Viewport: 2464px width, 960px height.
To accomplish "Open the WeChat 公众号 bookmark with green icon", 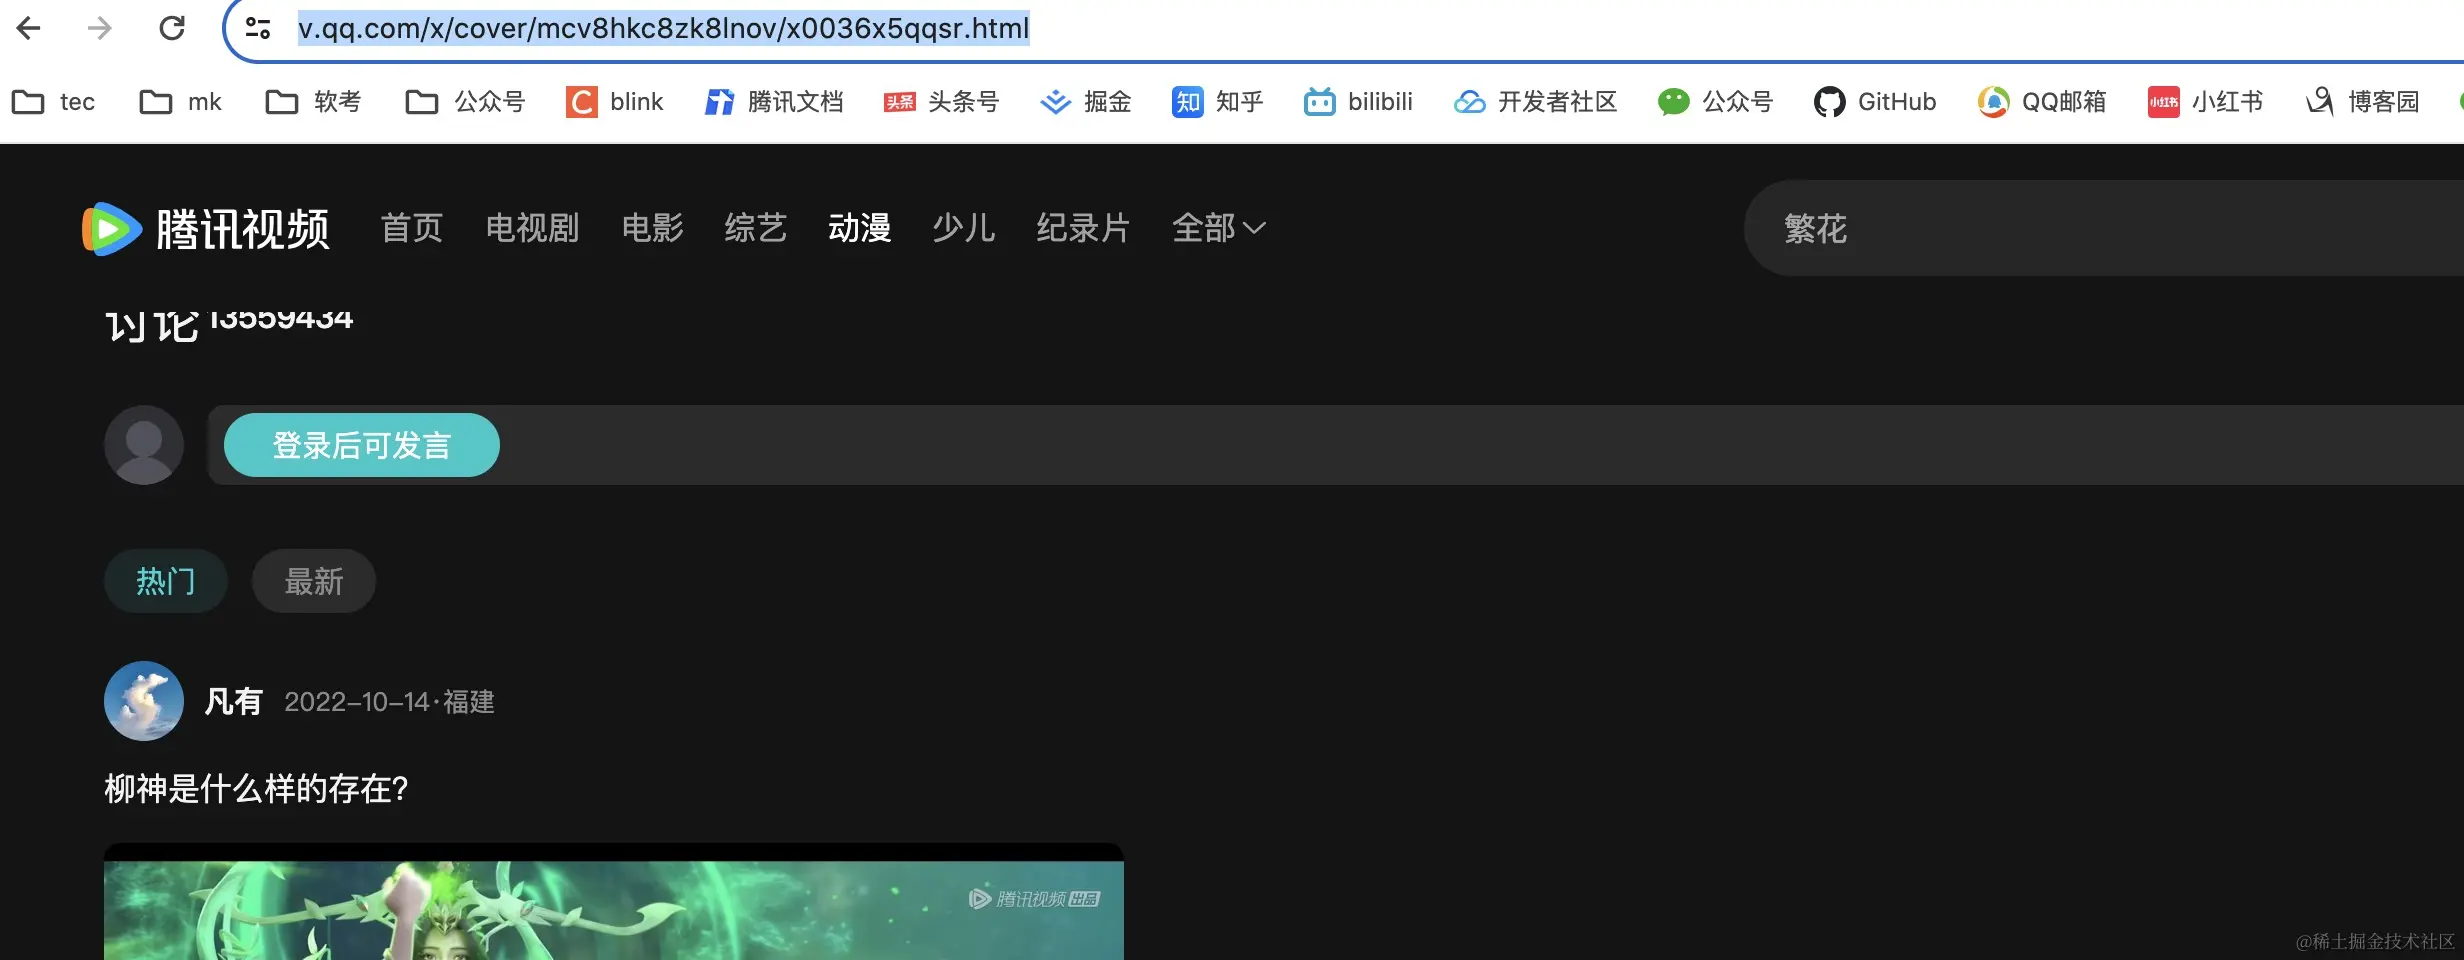I will click(1715, 102).
